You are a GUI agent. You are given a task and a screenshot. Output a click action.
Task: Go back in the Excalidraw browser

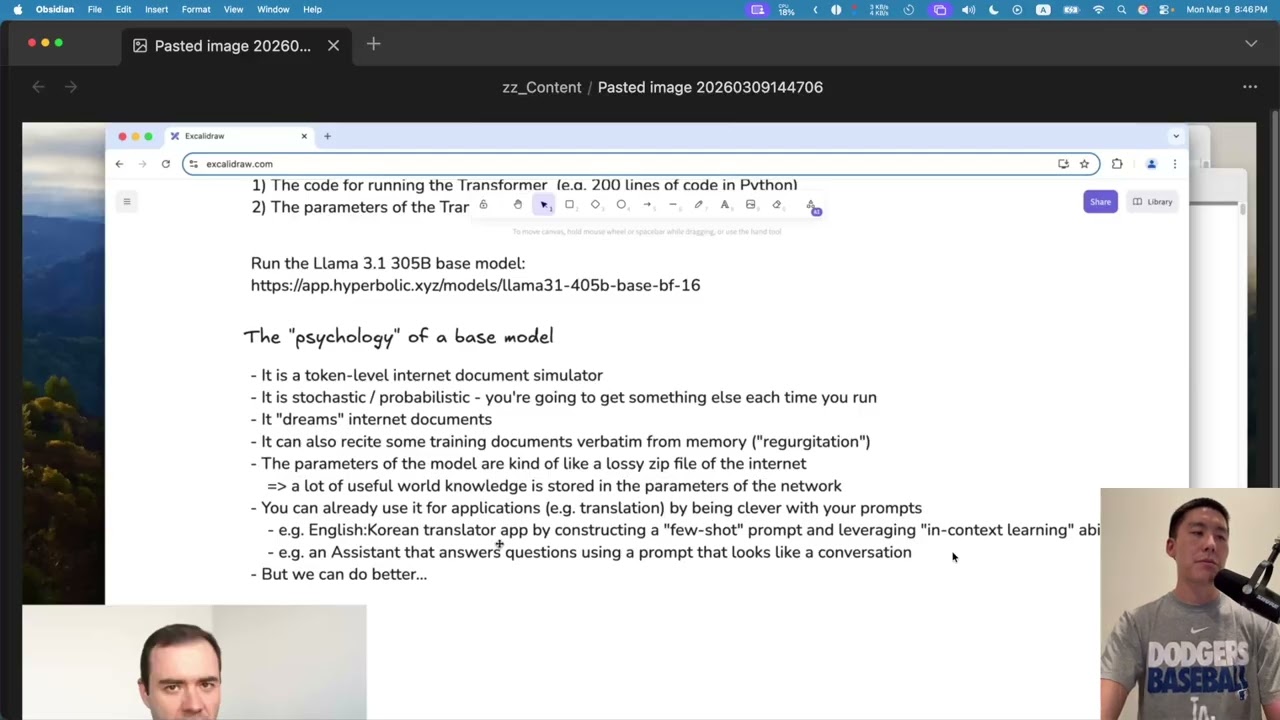tap(119, 164)
